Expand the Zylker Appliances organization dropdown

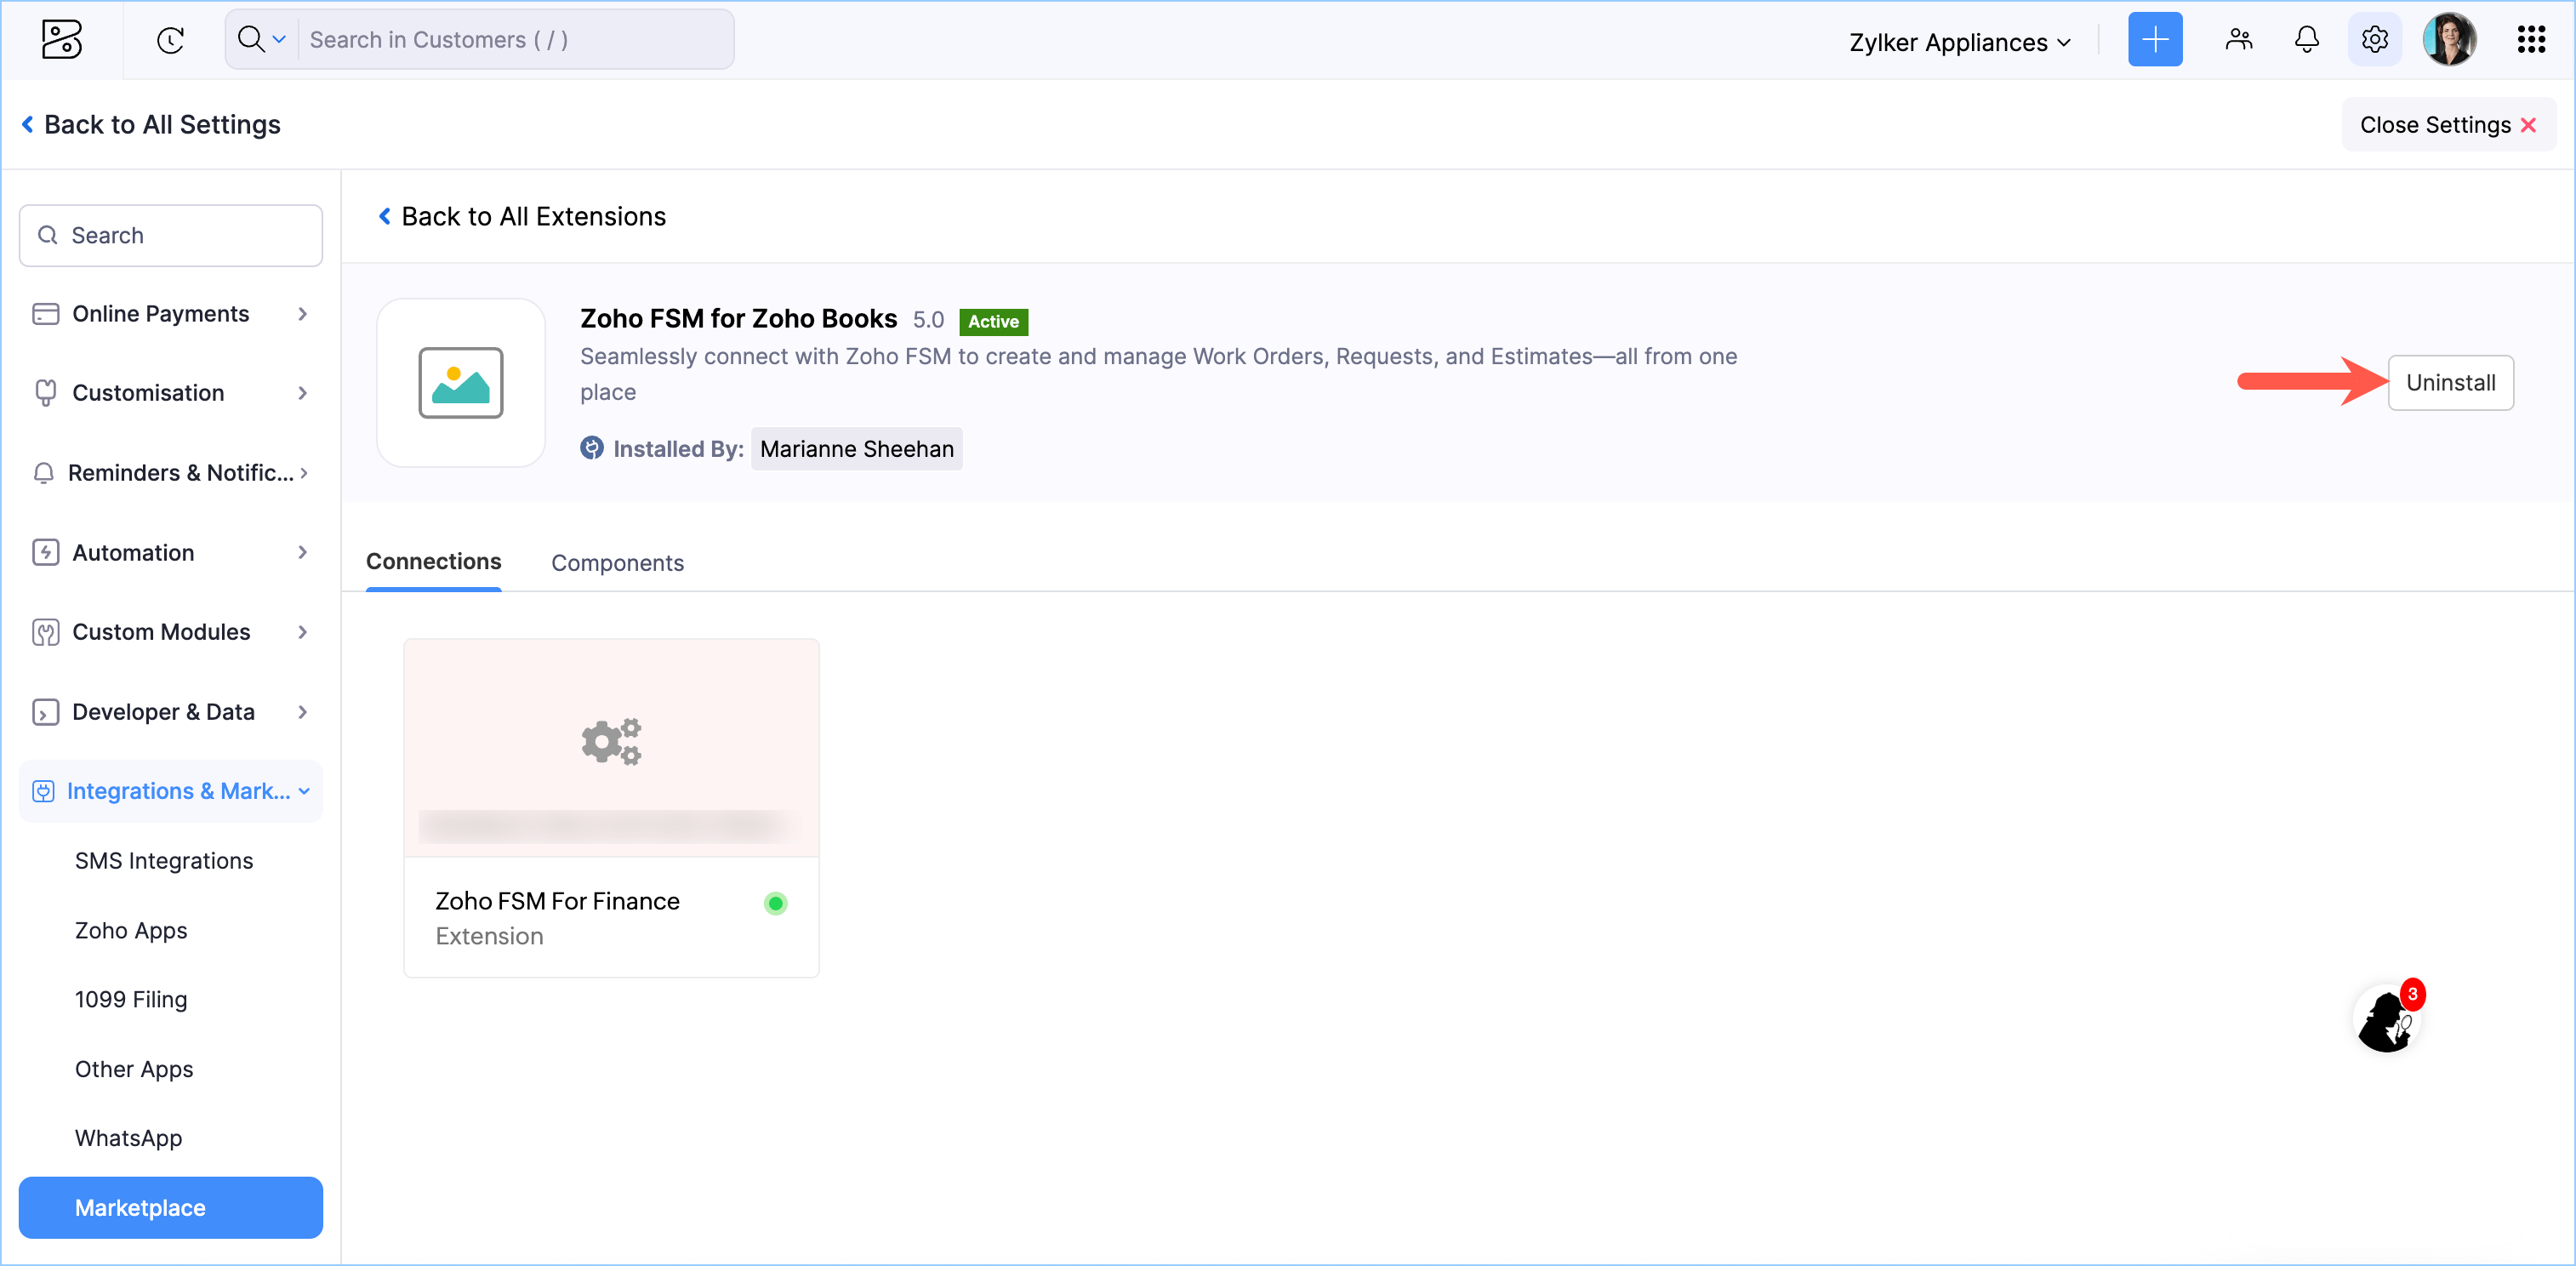(1959, 42)
